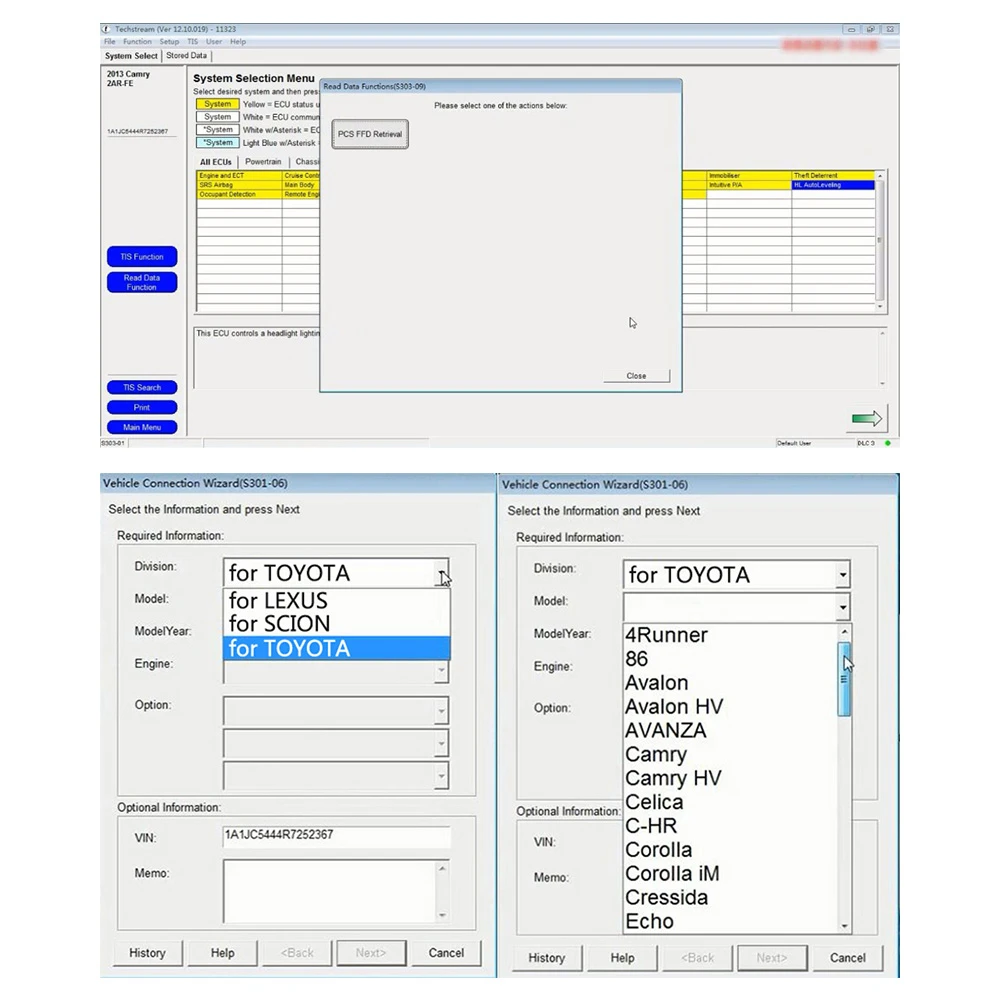
Task: Select Cressida from model list
Action: click(730, 897)
